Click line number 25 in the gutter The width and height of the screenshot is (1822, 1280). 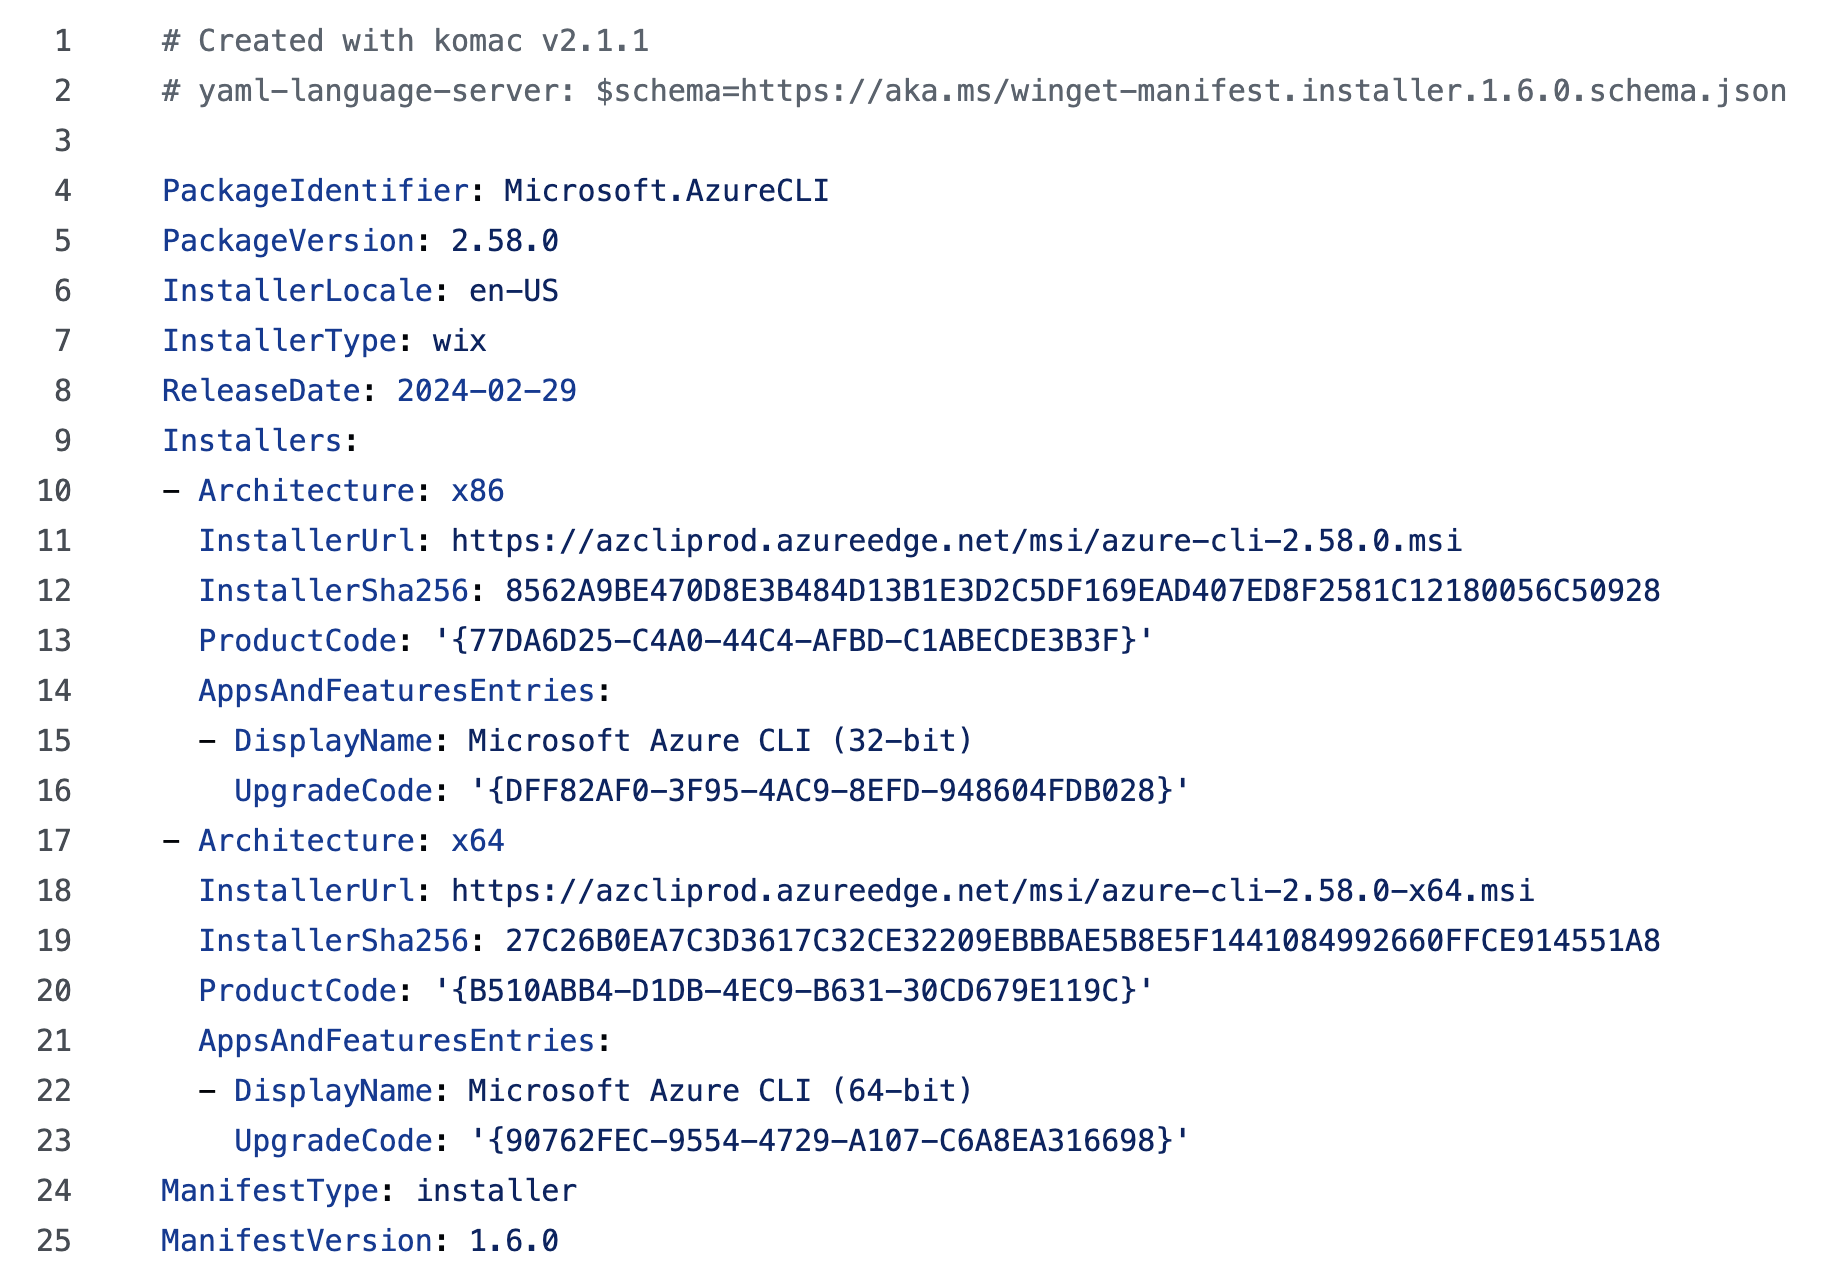coord(54,1241)
